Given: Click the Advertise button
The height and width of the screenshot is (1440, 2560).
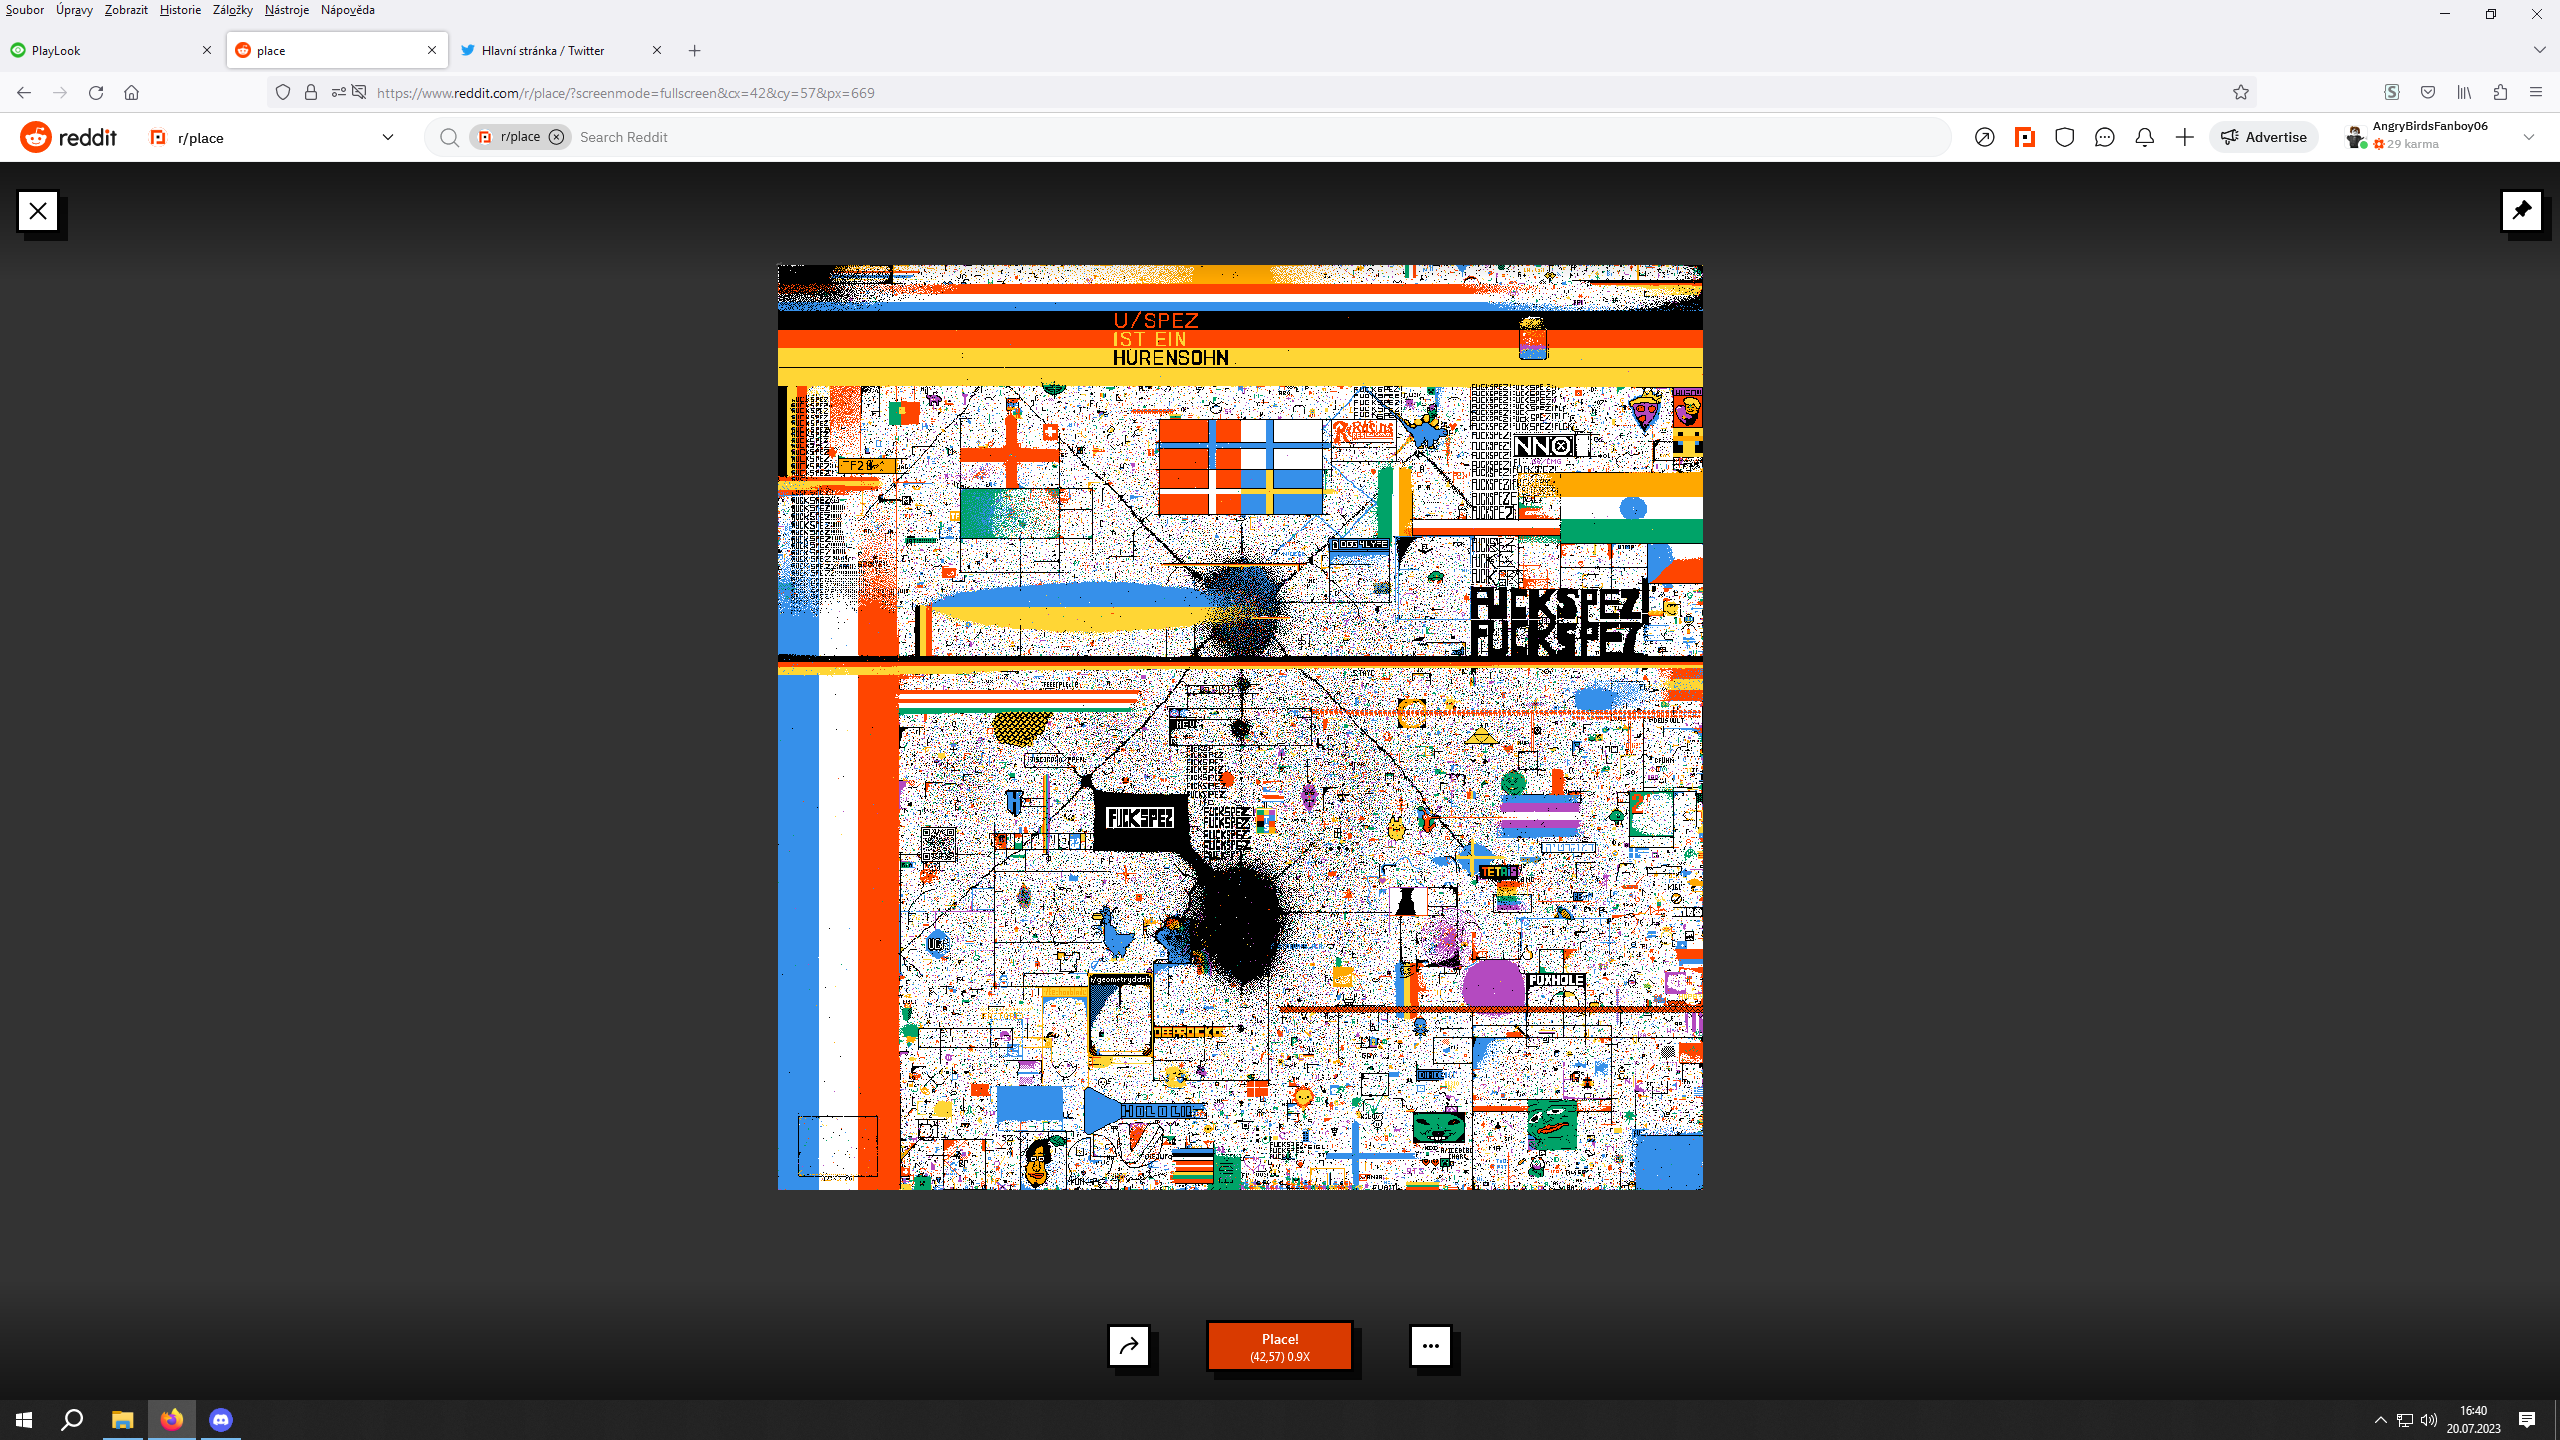Looking at the screenshot, I should click(x=2263, y=137).
